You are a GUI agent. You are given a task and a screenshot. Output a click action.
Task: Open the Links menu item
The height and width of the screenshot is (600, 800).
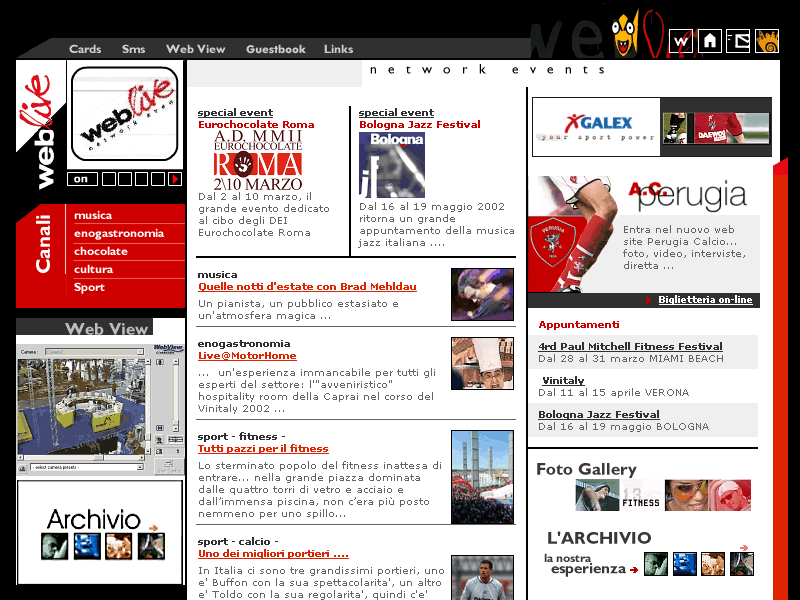click(338, 49)
